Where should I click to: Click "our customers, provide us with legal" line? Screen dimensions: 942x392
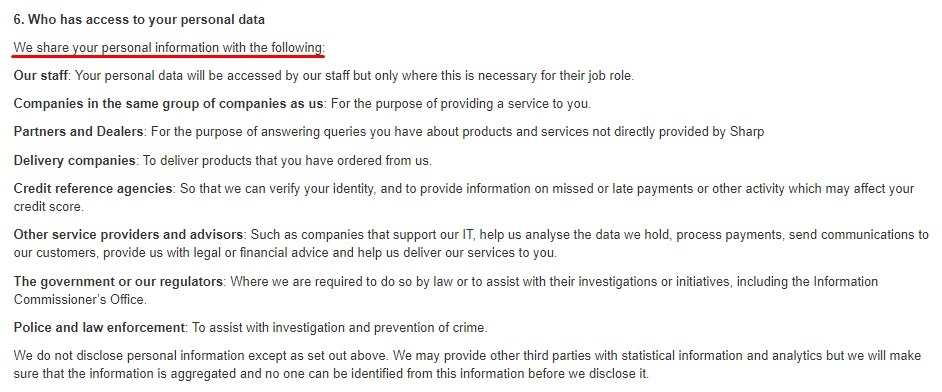(x=285, y=253)
